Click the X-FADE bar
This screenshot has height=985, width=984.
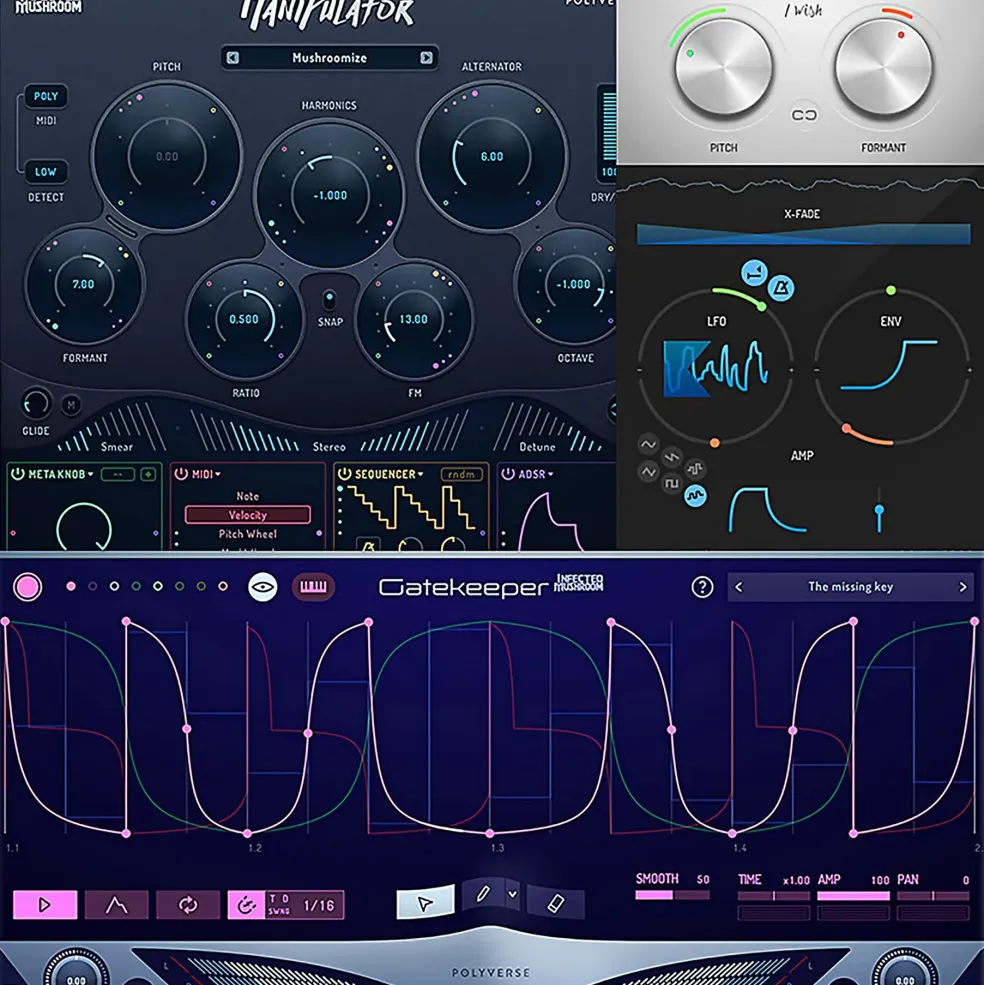(804, 234)
